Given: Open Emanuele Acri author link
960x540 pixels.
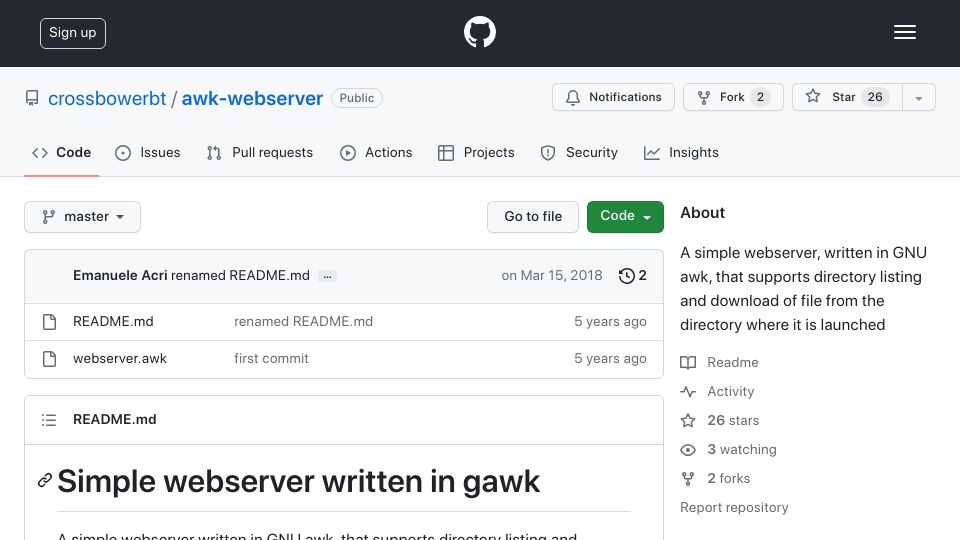Looking at the screenshot, I should pos(120,276).
